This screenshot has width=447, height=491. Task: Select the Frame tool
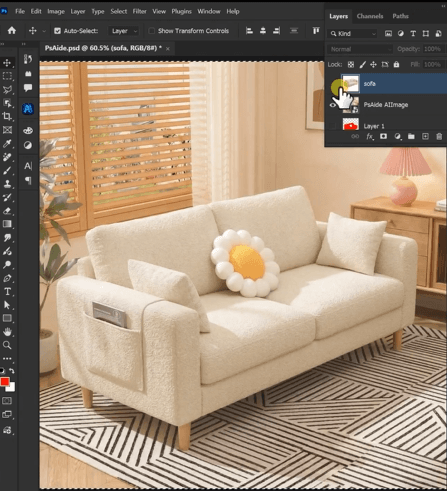(x=7, y=130)
